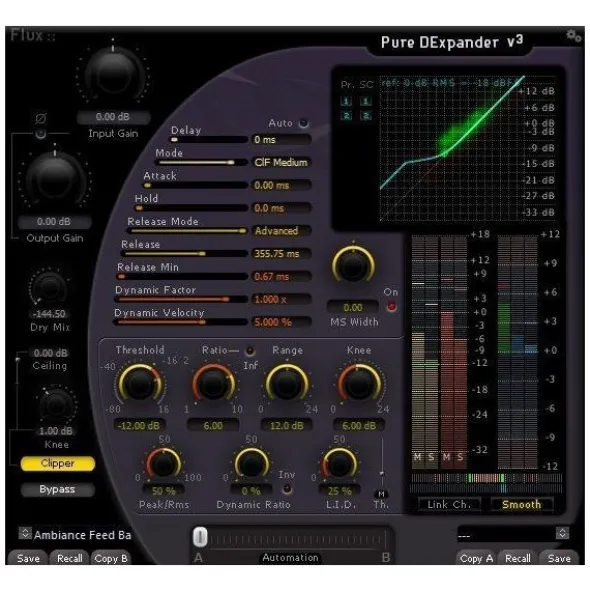590x591 pixels.
Task: Adjust the Release slider
Action: 184,254
